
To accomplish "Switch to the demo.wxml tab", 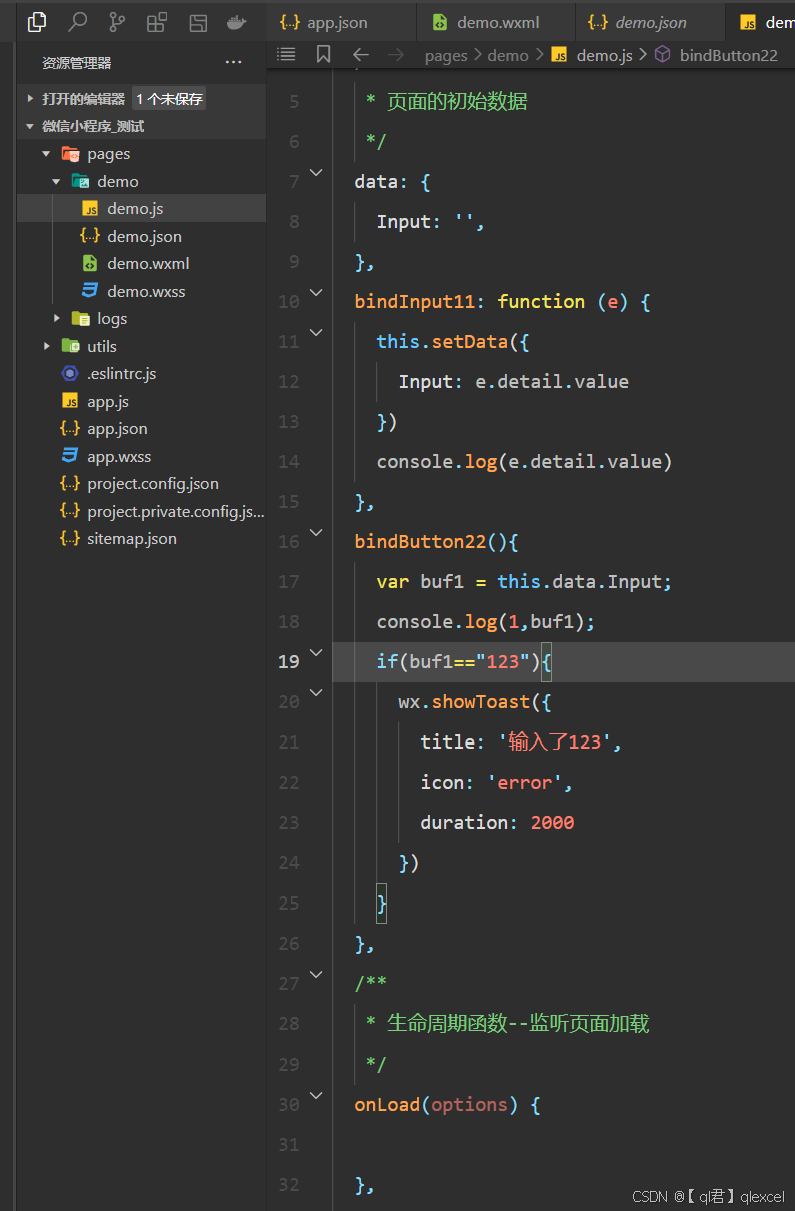I will 498,22.
